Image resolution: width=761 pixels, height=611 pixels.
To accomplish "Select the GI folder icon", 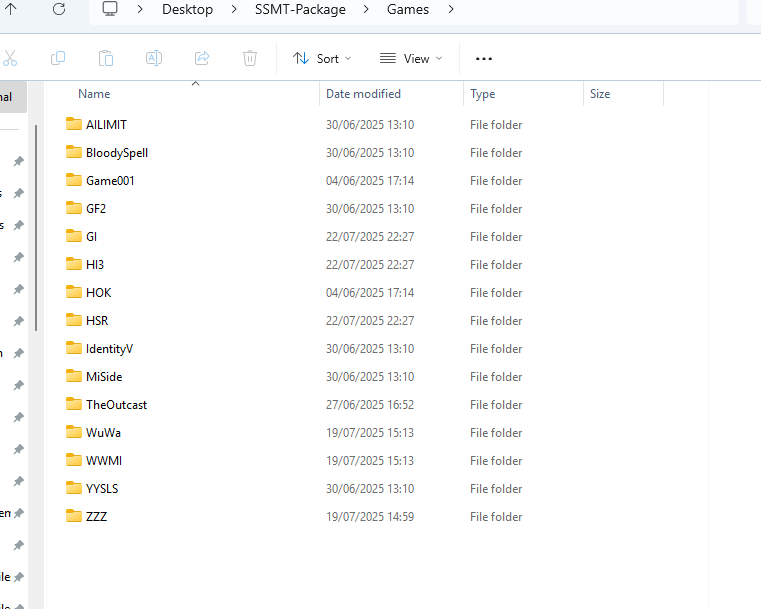I will (74, 236).
